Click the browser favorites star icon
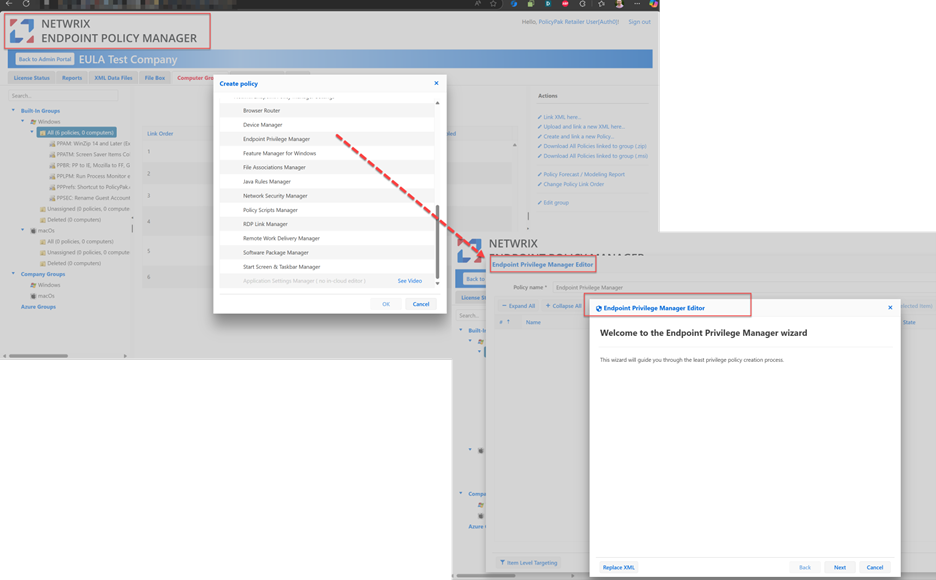936x580 pixels. tap(493, 4)
